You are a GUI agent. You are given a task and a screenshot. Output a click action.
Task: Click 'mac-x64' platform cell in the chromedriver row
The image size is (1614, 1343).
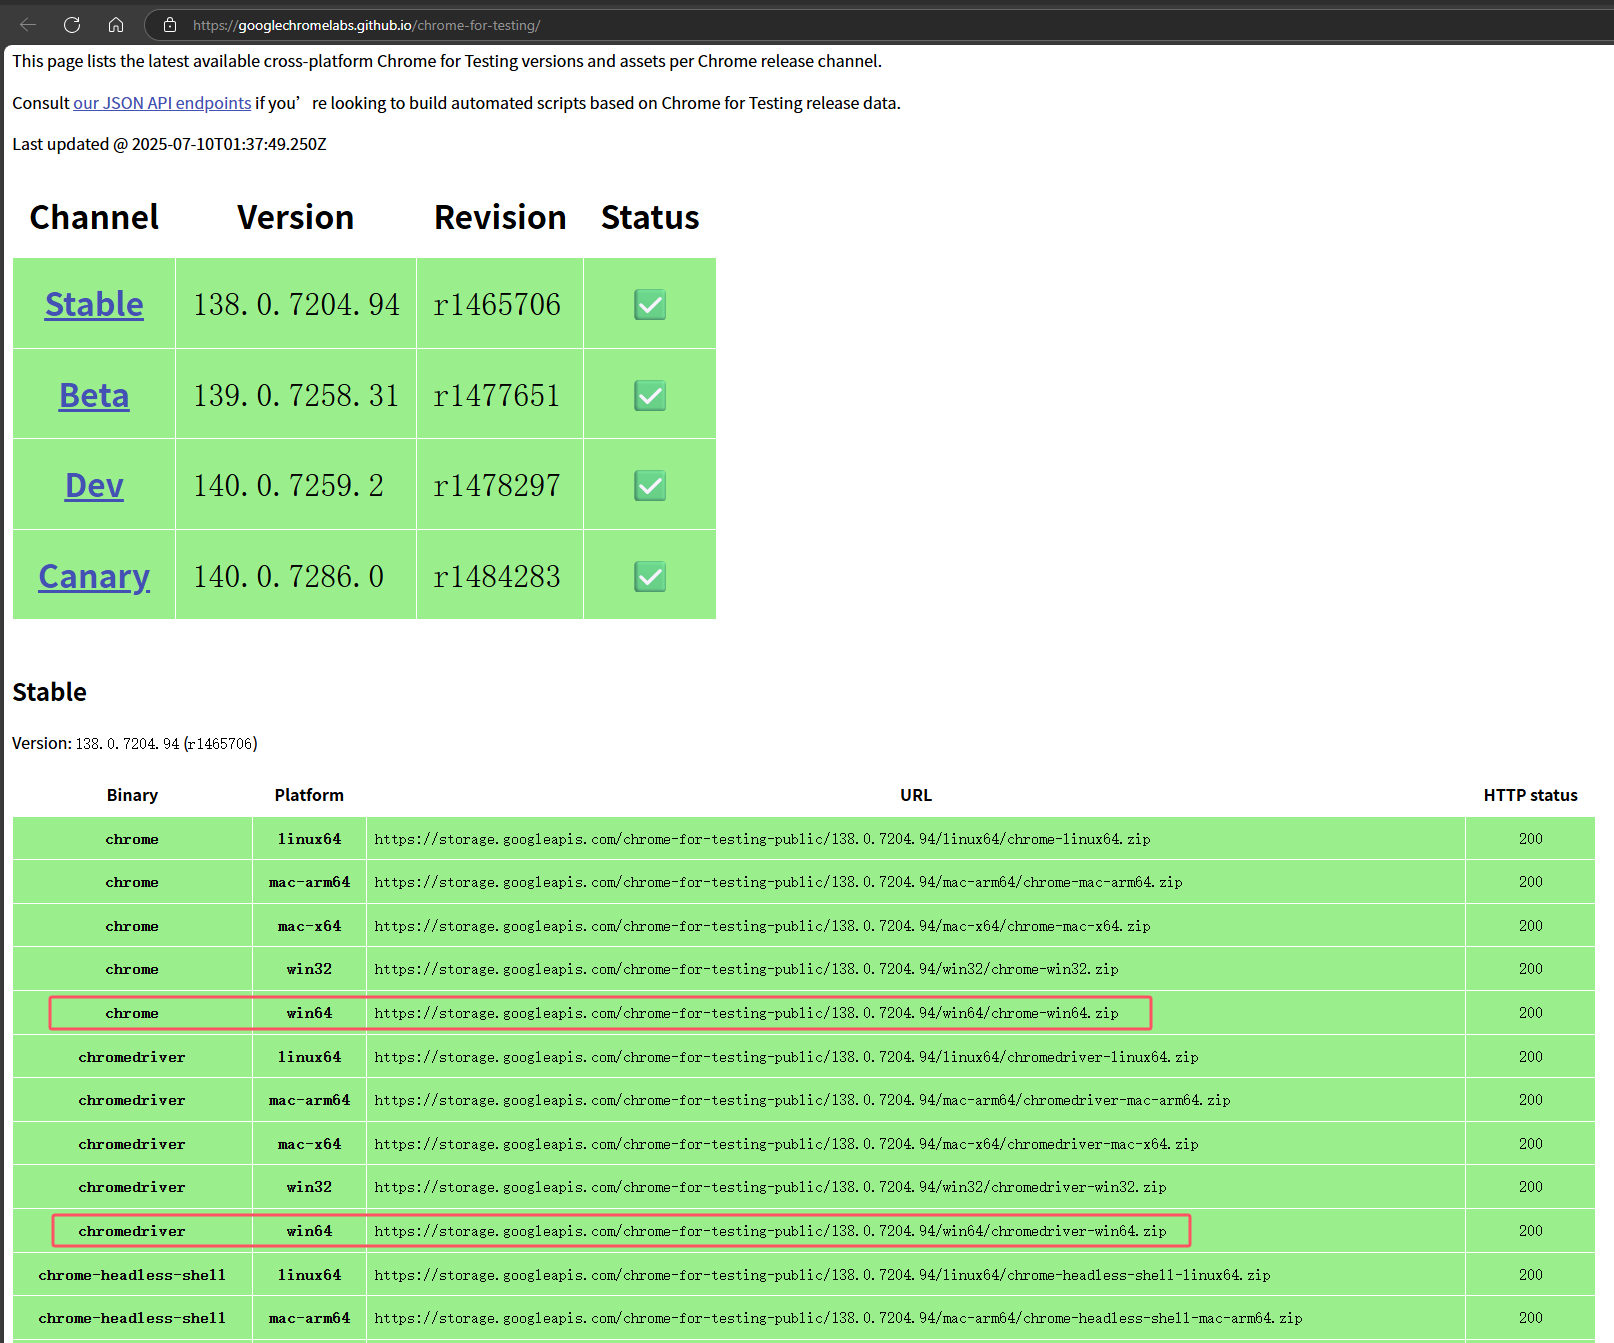[309, 1144]
